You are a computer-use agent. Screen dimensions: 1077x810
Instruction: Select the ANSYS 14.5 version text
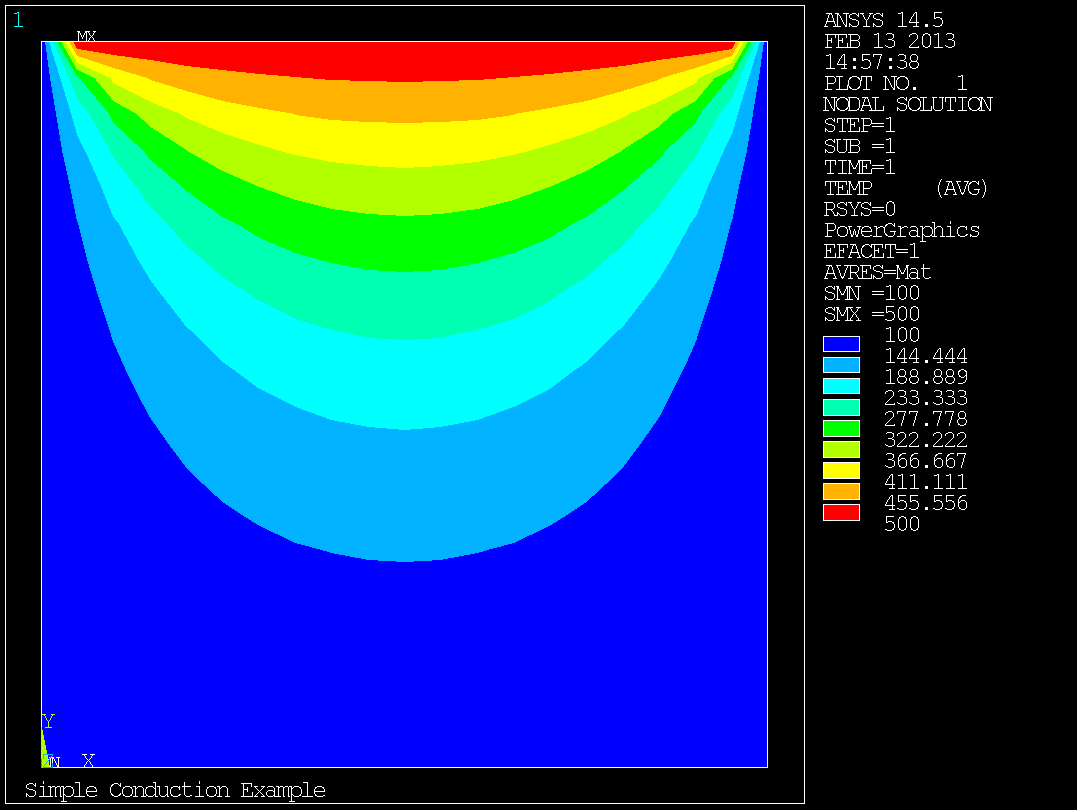tap(883, 20)
